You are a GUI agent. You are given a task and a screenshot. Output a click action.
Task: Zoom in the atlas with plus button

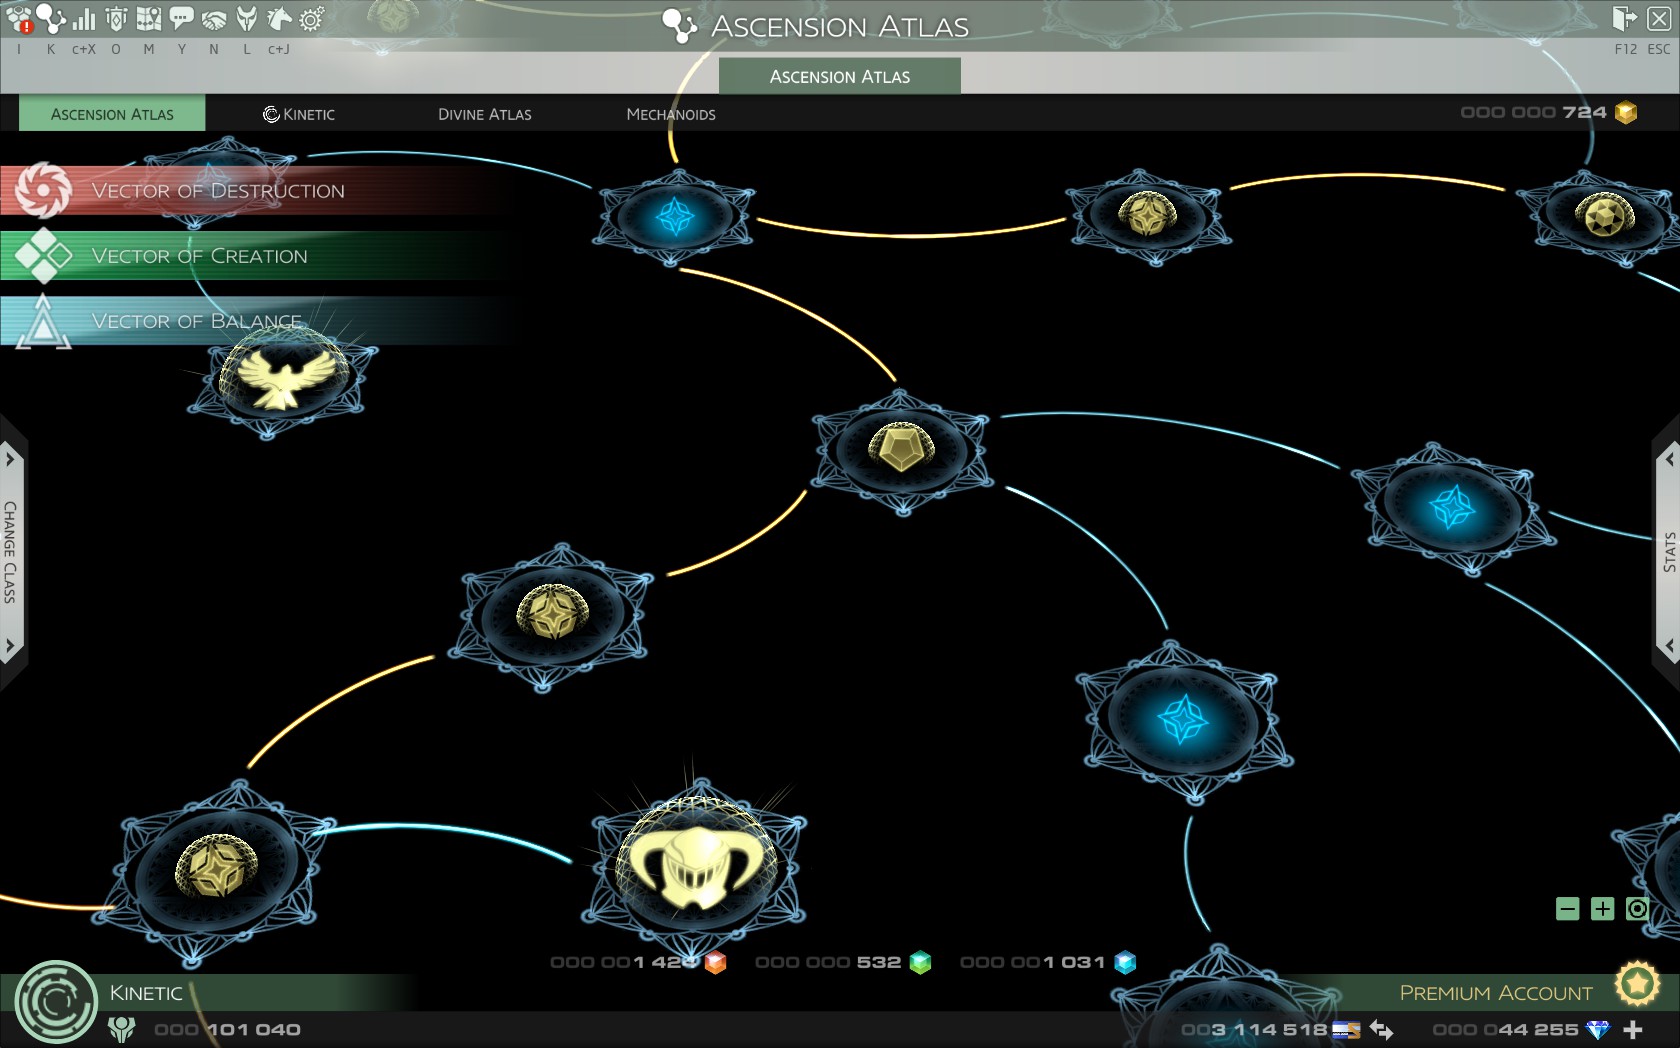pos(1603,909)
